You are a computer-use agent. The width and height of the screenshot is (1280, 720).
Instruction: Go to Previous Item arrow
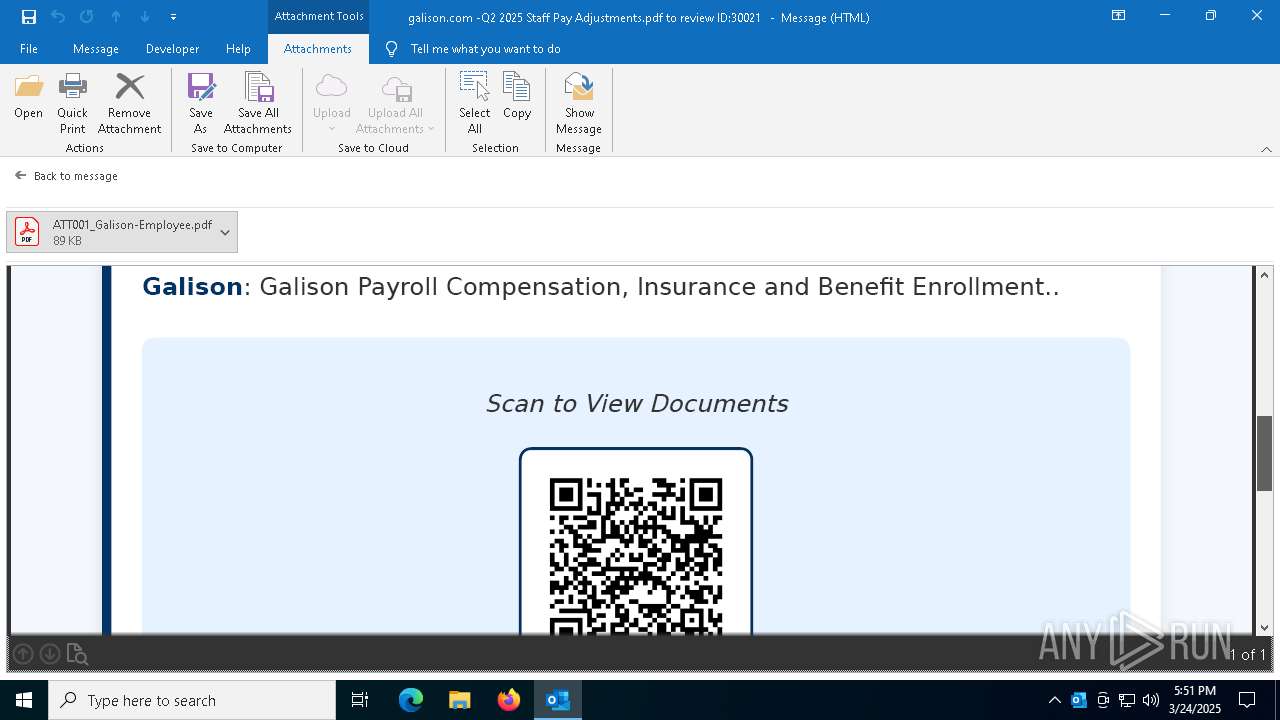pos(116,17)
